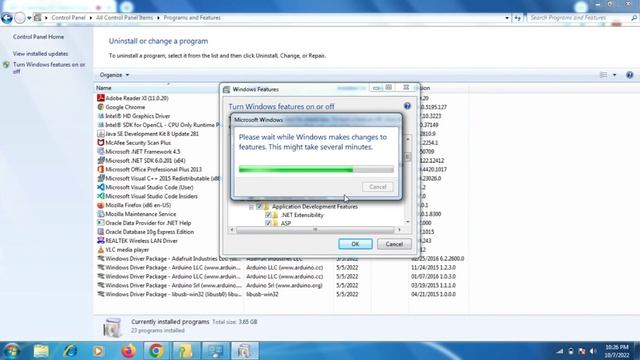
Task: Toggle the .NET Extensibility checkbox
Action: [x=268, y=215]
